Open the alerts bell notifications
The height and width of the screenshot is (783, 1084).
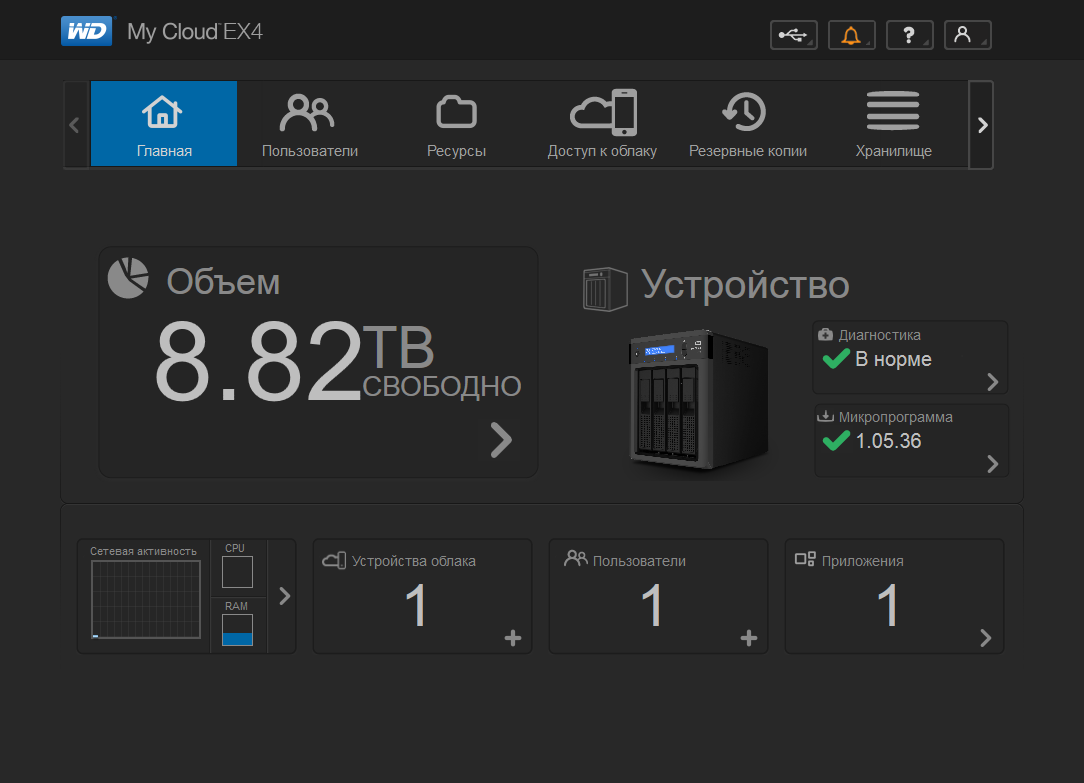pyautogui.click(x=851, y=35)
